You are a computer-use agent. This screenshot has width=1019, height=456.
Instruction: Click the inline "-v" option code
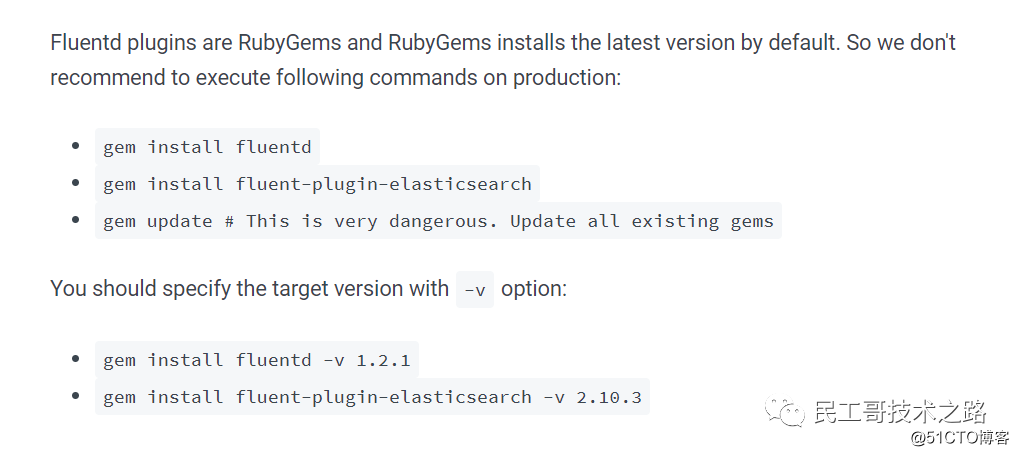tap(475, 290)
